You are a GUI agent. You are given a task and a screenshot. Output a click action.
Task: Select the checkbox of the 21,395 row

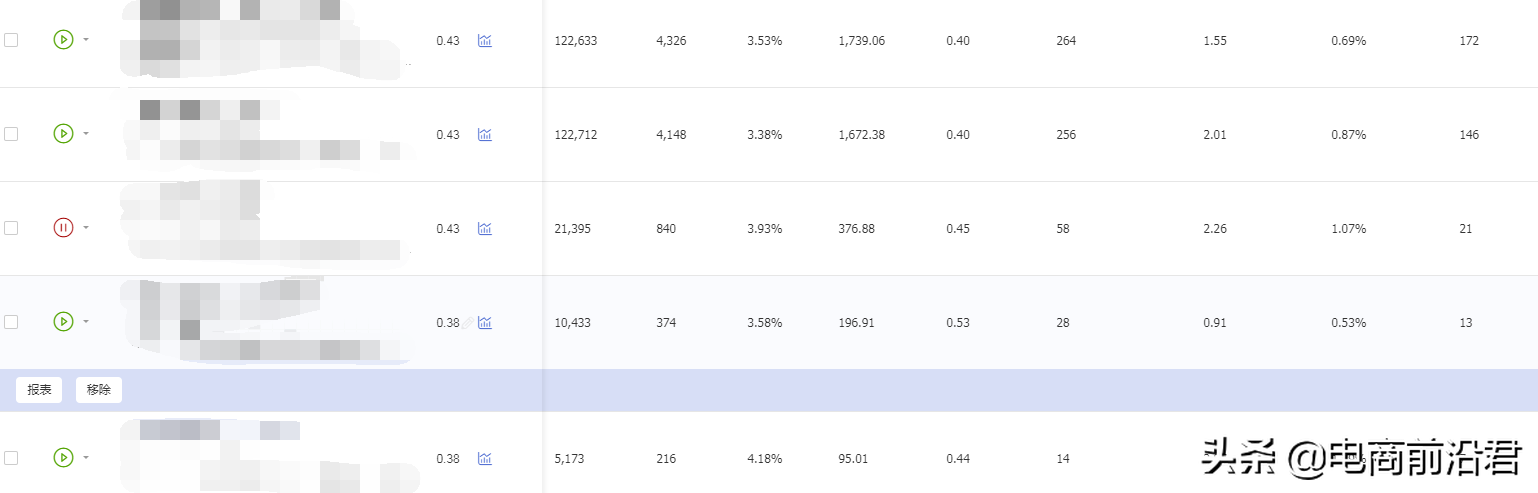pyautogui.click(x=11, y=228)
